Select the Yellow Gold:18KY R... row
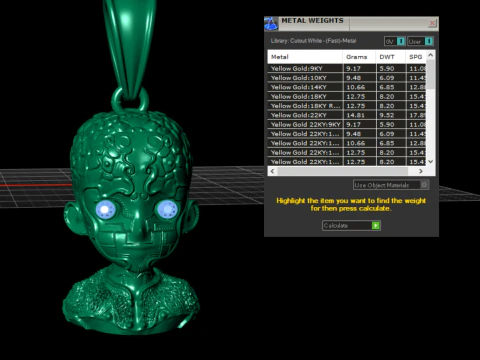480x360 pixels. pos(347,106)
